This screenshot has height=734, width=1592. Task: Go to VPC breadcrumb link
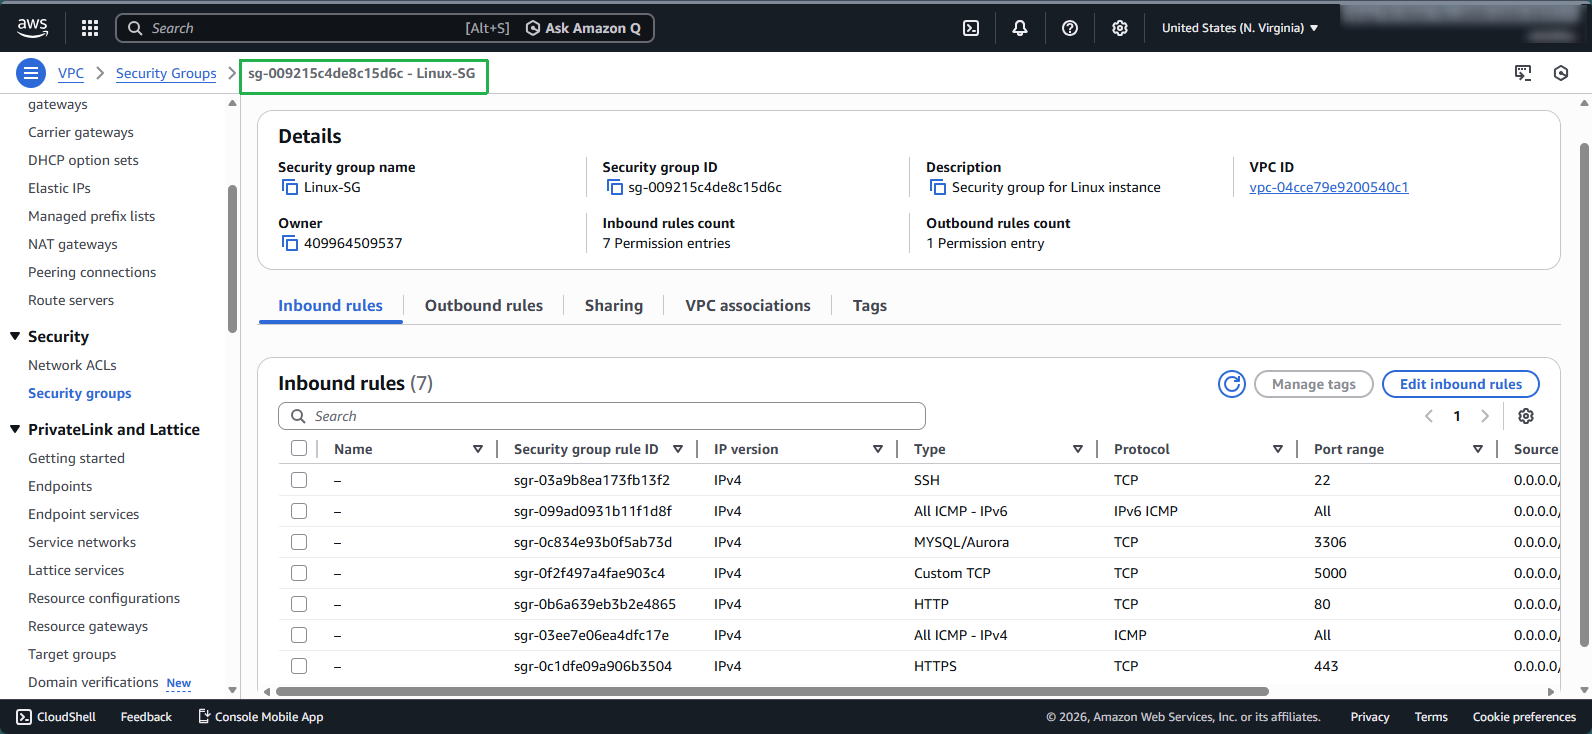coord(71,73)
